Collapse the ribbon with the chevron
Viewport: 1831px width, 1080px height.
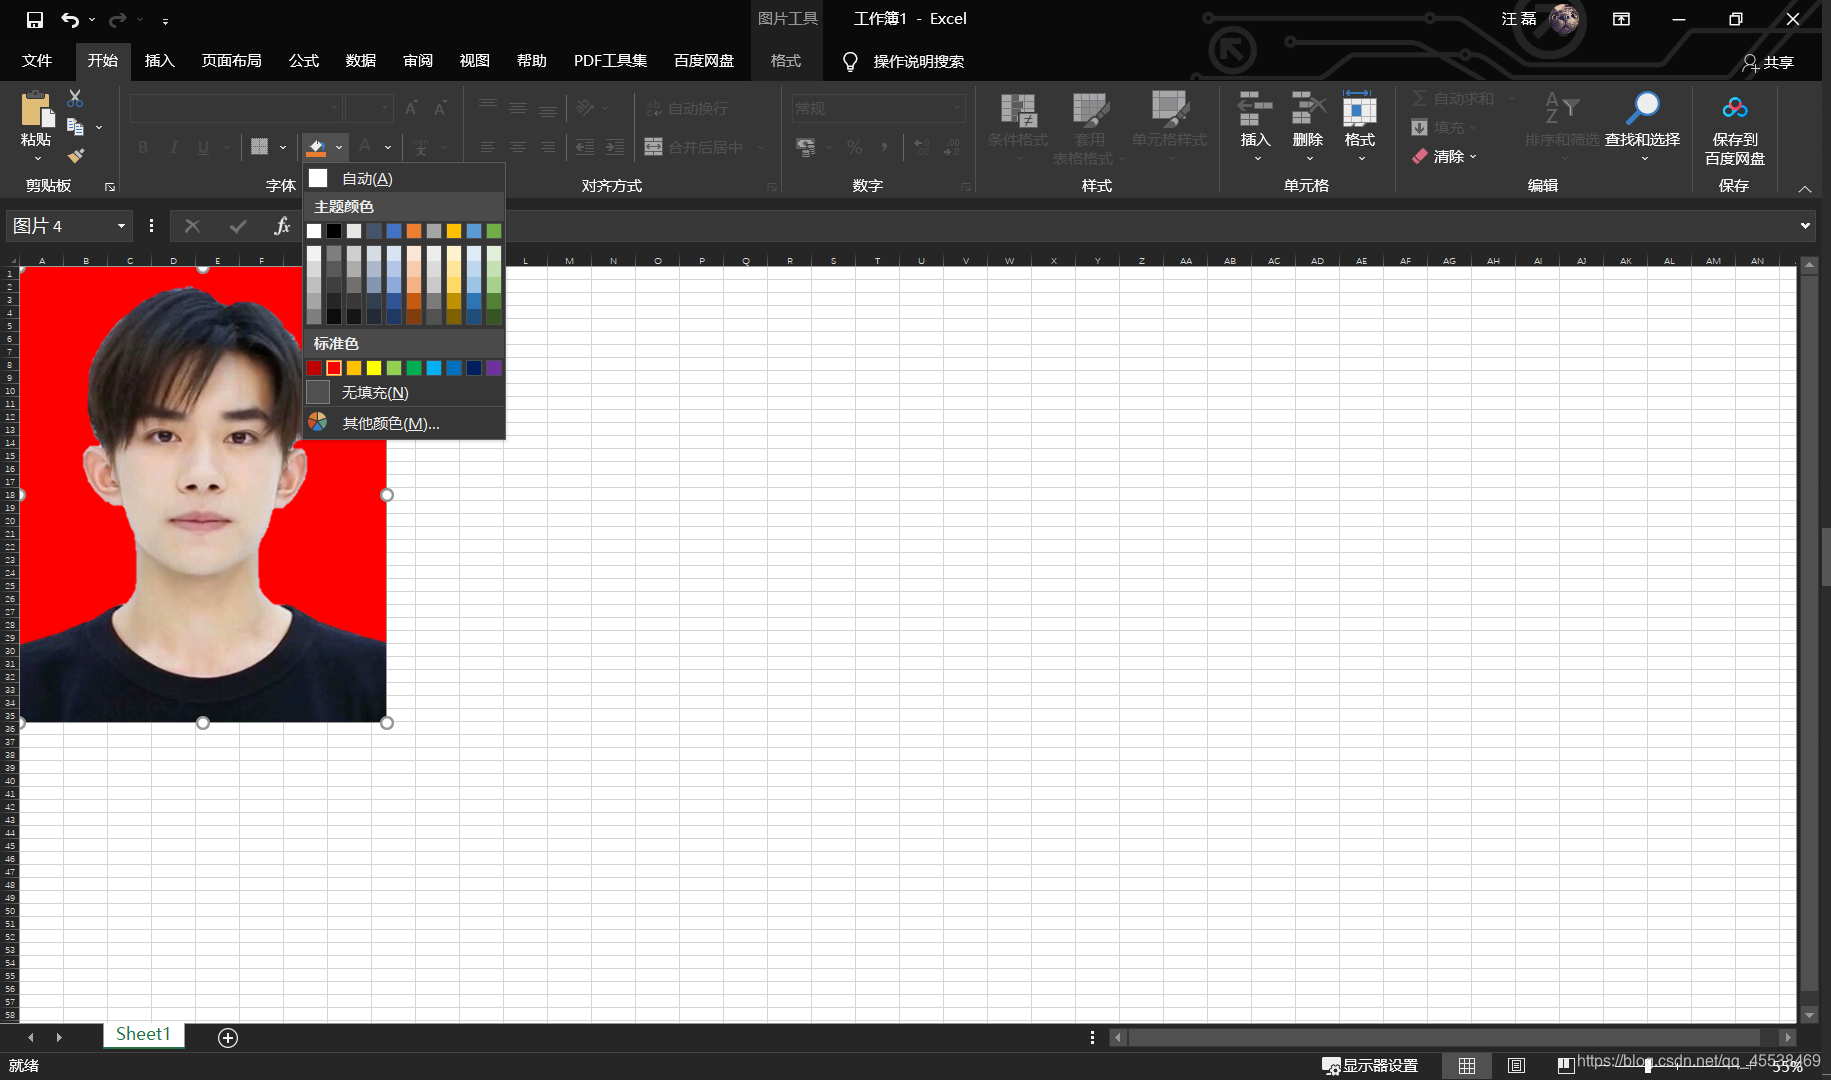click(1805, 188)
